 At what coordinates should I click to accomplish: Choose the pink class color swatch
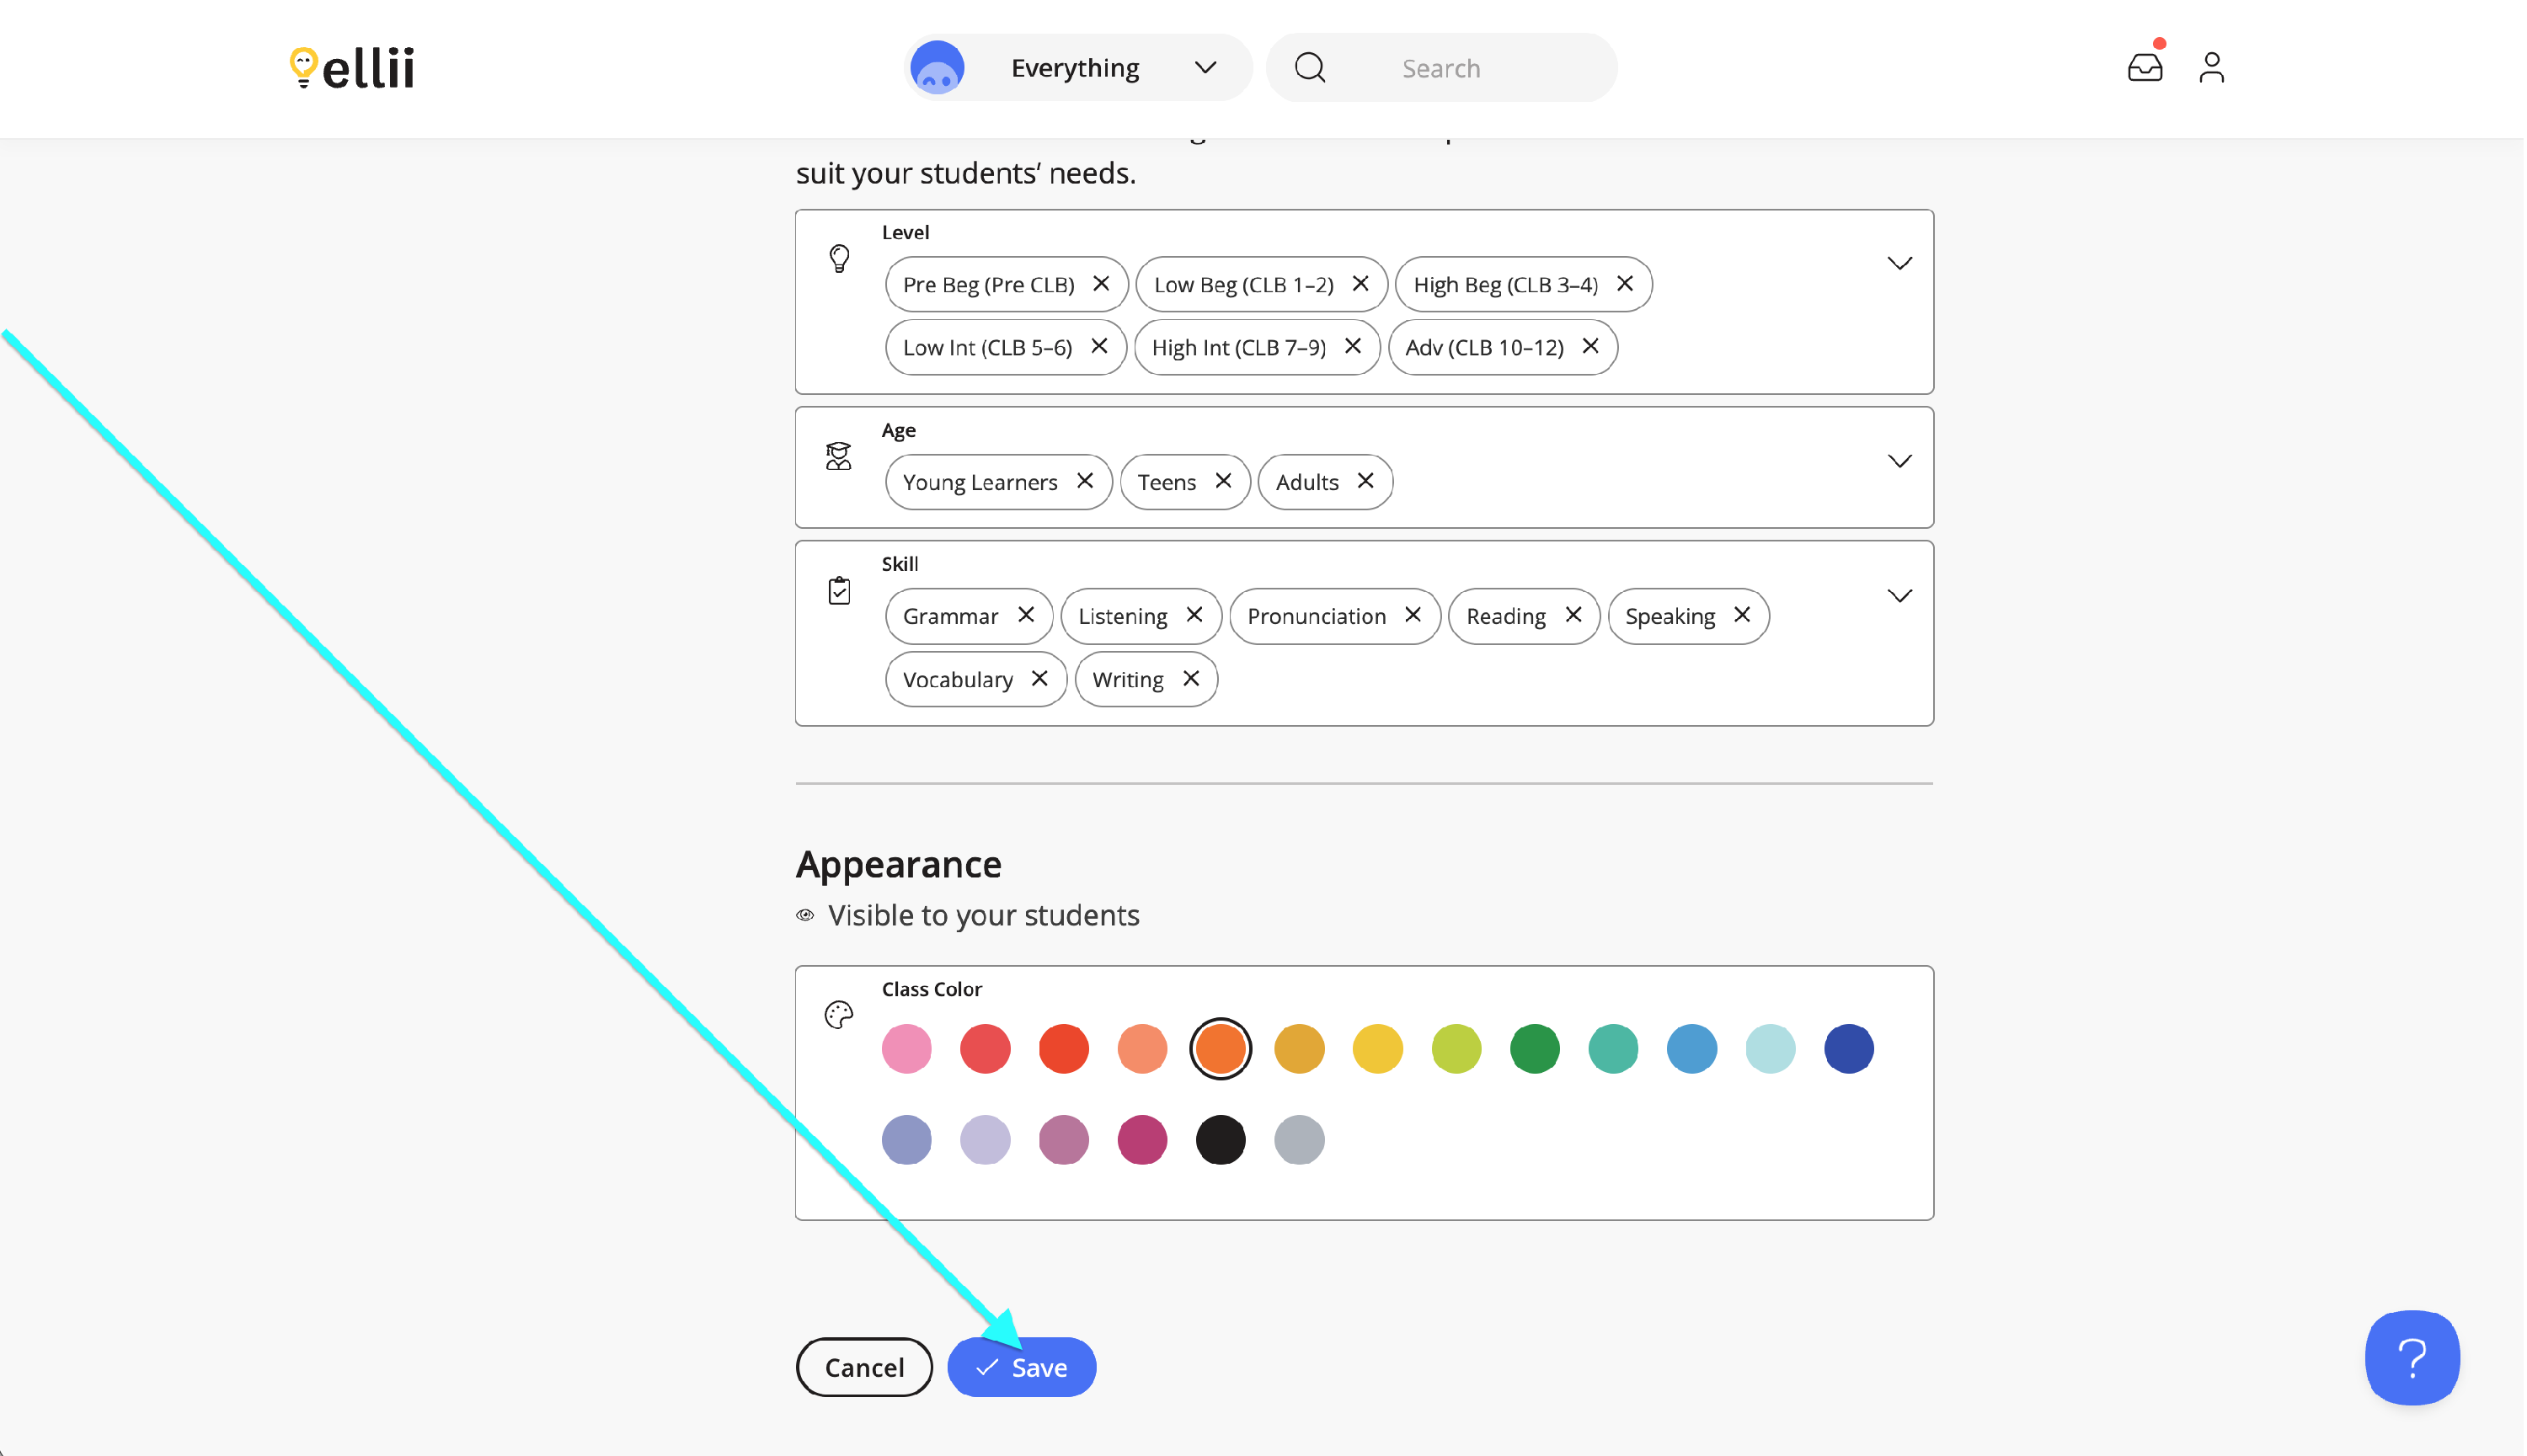(x=906, y=1049)
